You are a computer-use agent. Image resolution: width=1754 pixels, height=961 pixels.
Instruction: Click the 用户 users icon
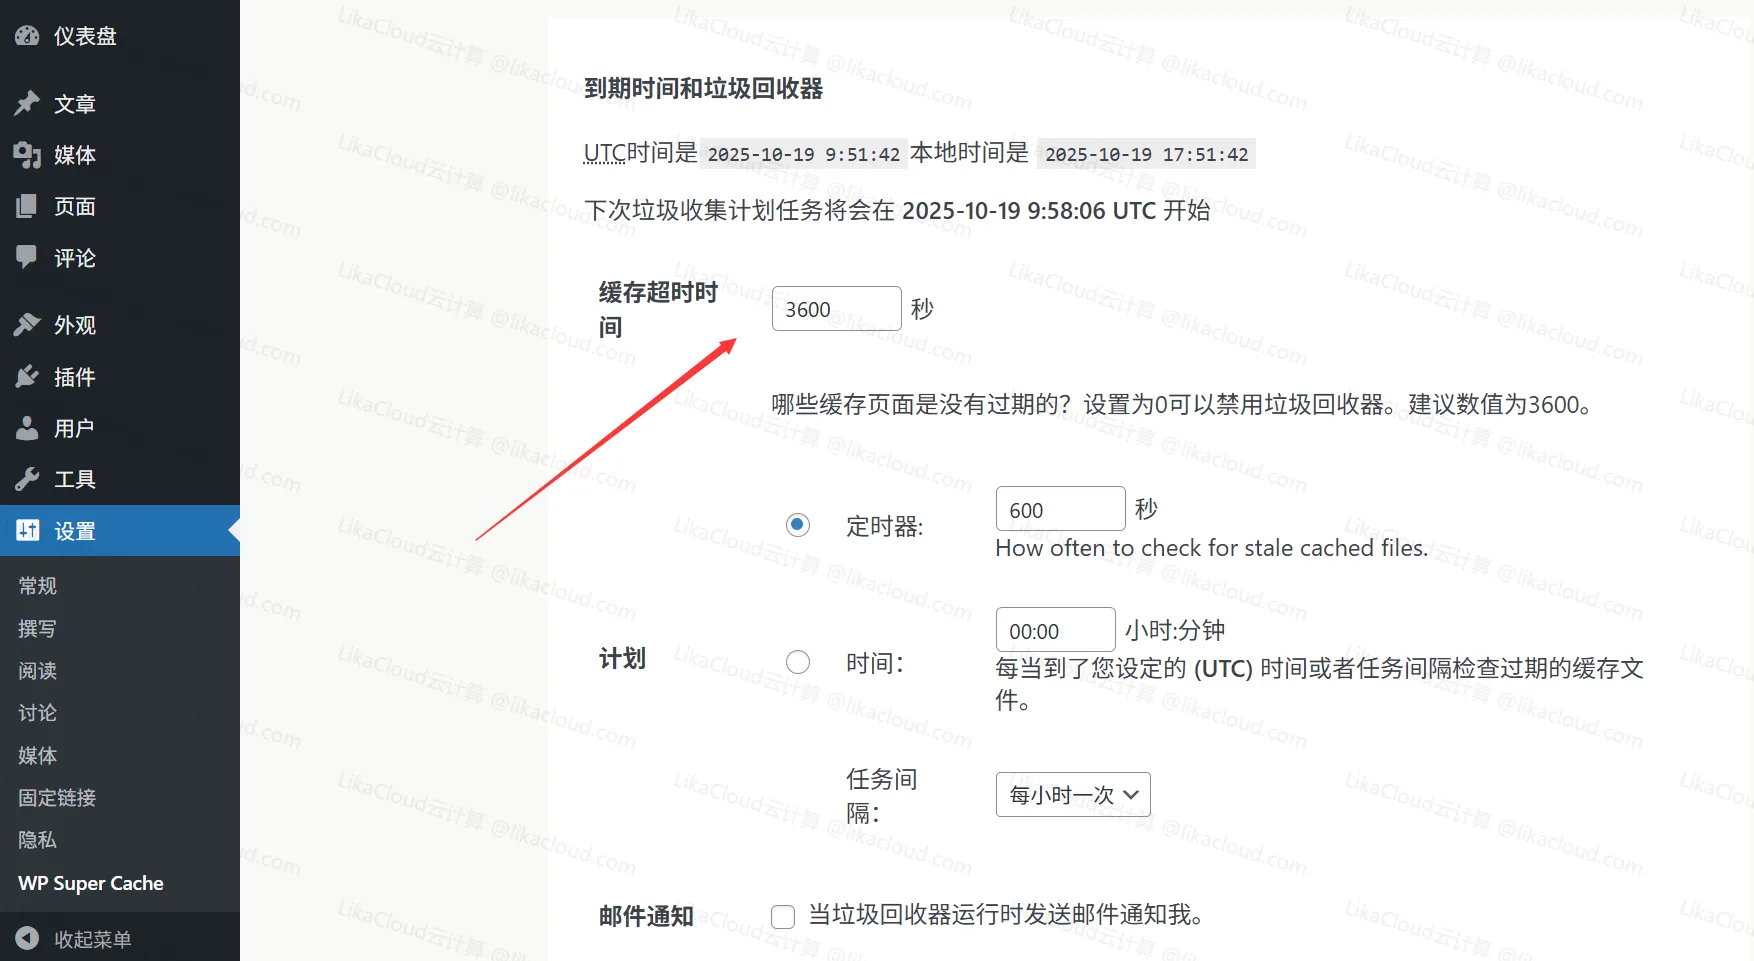pyautogui.click(x=27, y=428)
